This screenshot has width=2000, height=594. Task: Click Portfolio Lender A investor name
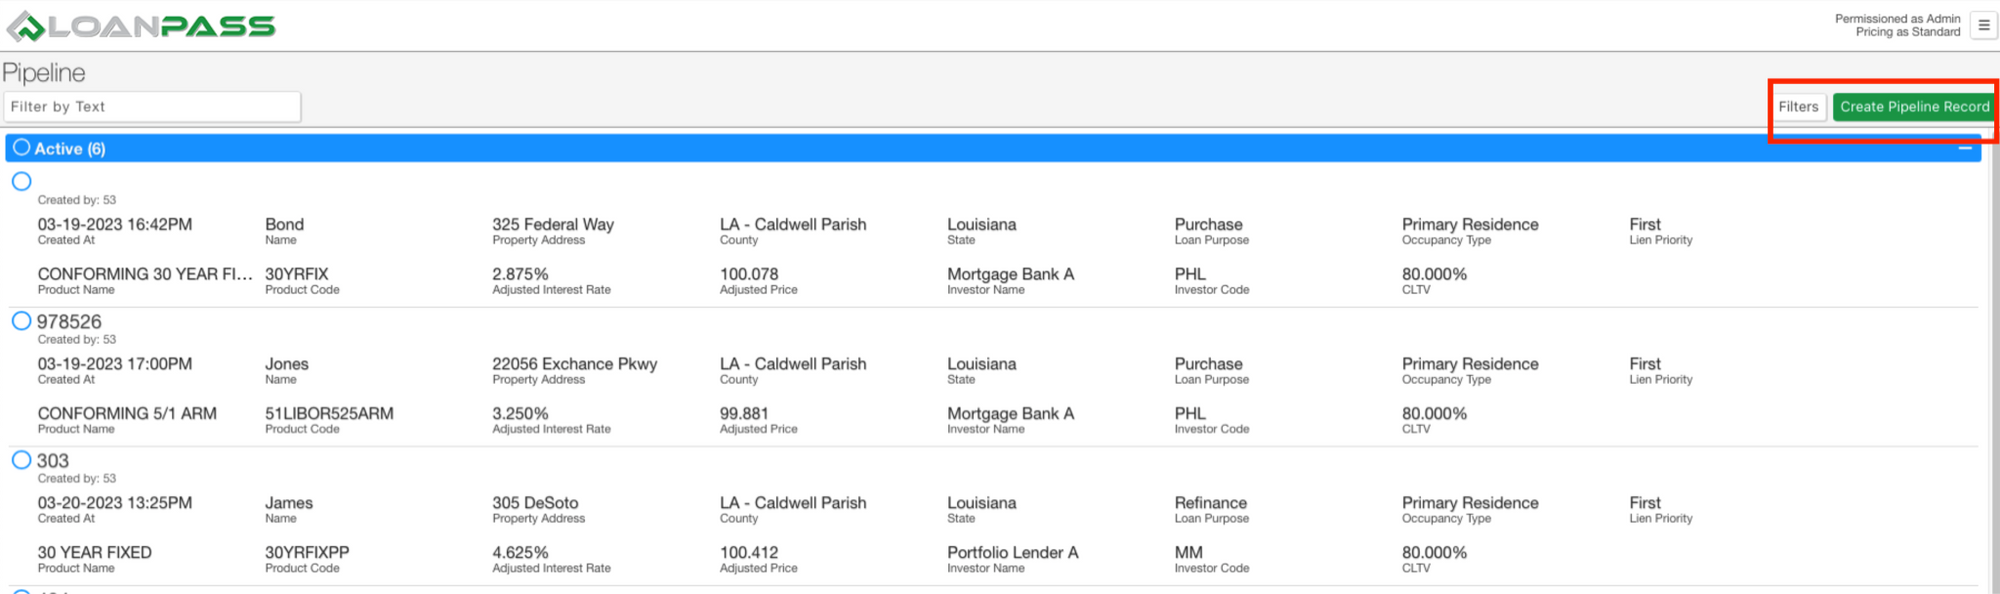[x=1013, y=553]
